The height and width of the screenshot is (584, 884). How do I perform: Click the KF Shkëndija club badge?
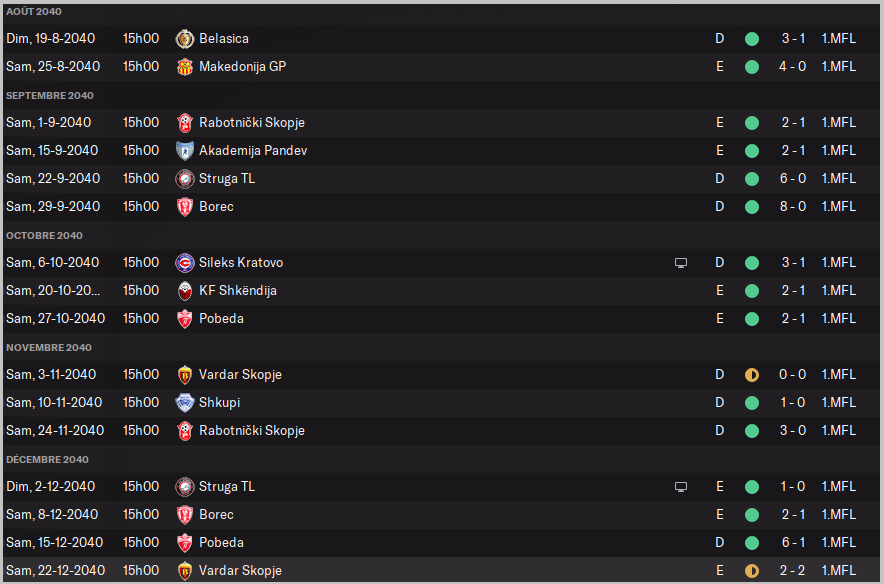184,291
